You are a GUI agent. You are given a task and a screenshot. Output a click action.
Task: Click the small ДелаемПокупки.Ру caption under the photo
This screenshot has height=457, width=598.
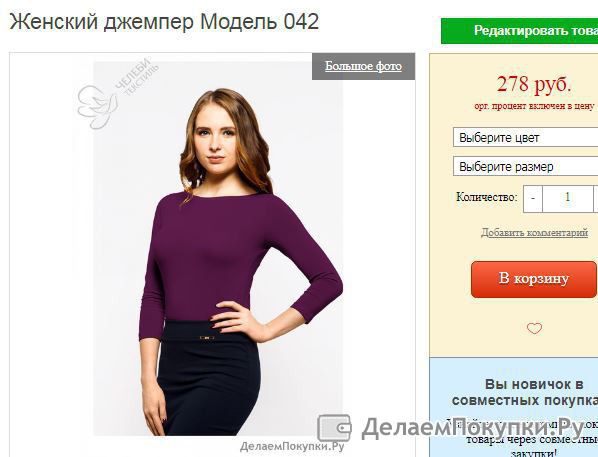pyautogui.click(x=292, y=446)
